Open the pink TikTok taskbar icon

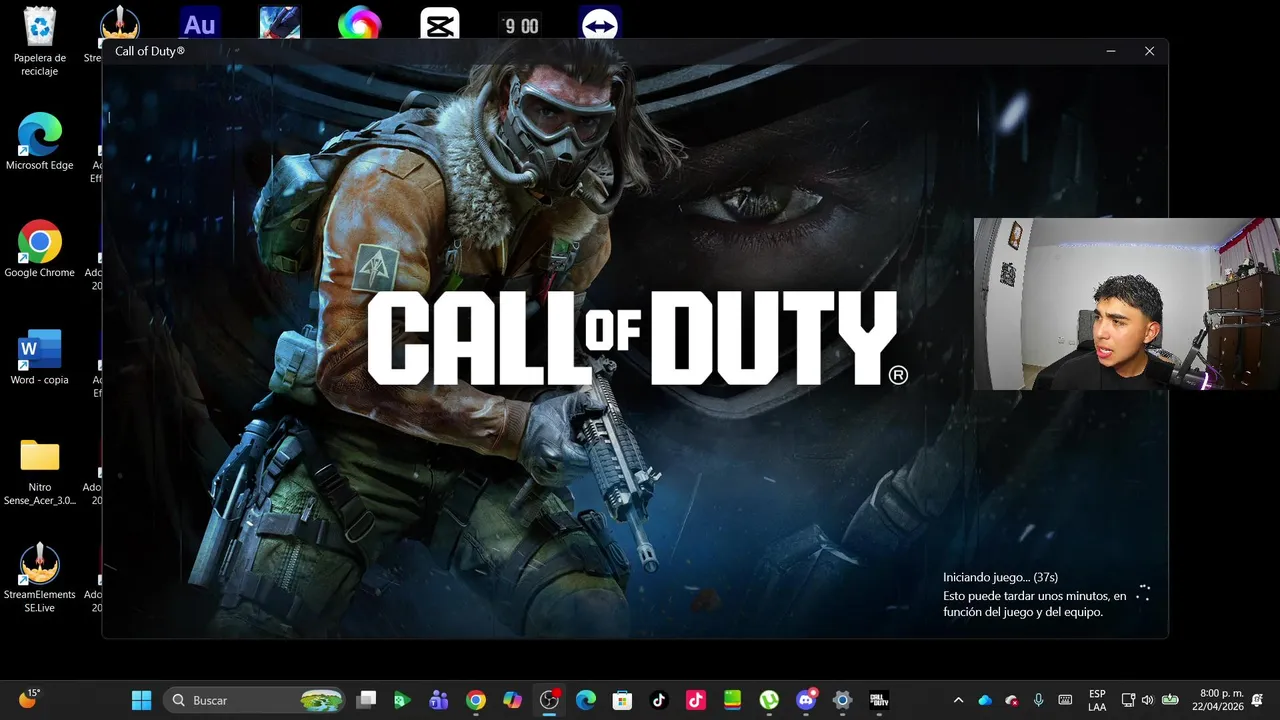click(x=696, y=700)
